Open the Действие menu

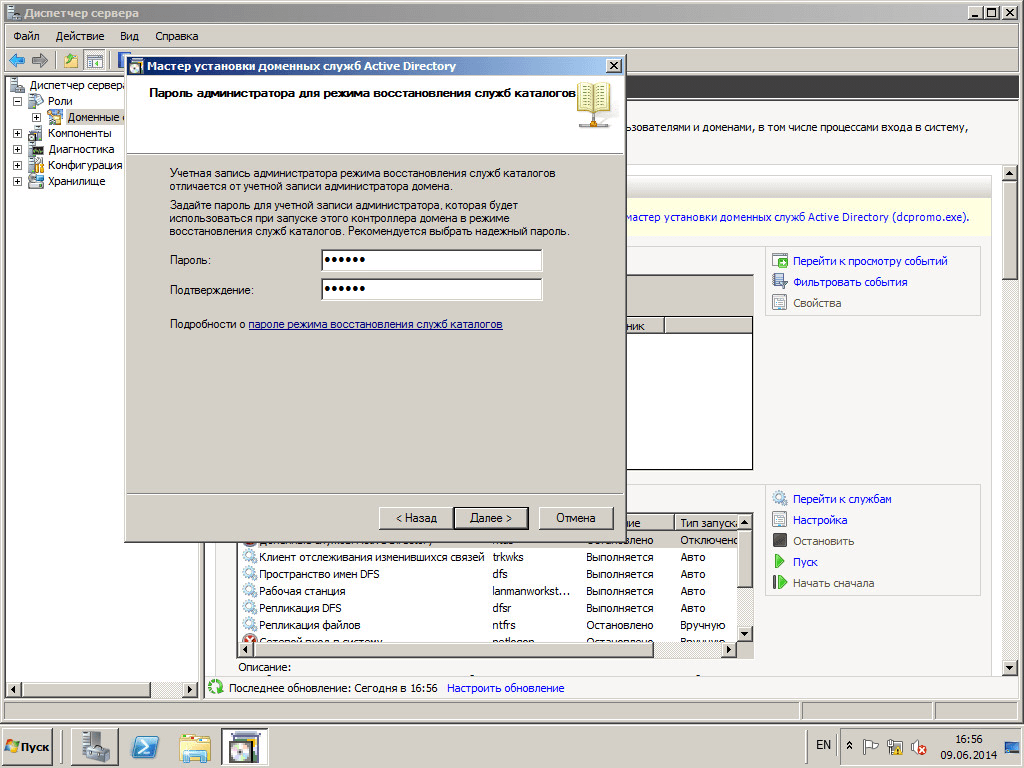point(80,36)
